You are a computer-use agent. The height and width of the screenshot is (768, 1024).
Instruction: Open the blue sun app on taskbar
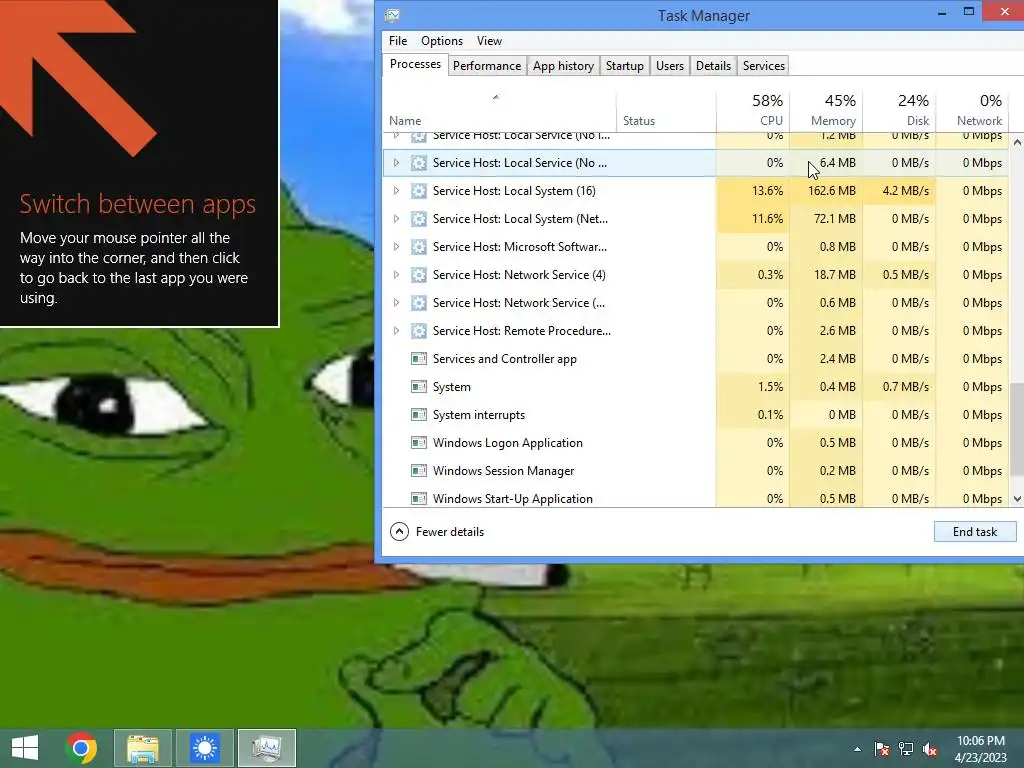coord(205,748)
